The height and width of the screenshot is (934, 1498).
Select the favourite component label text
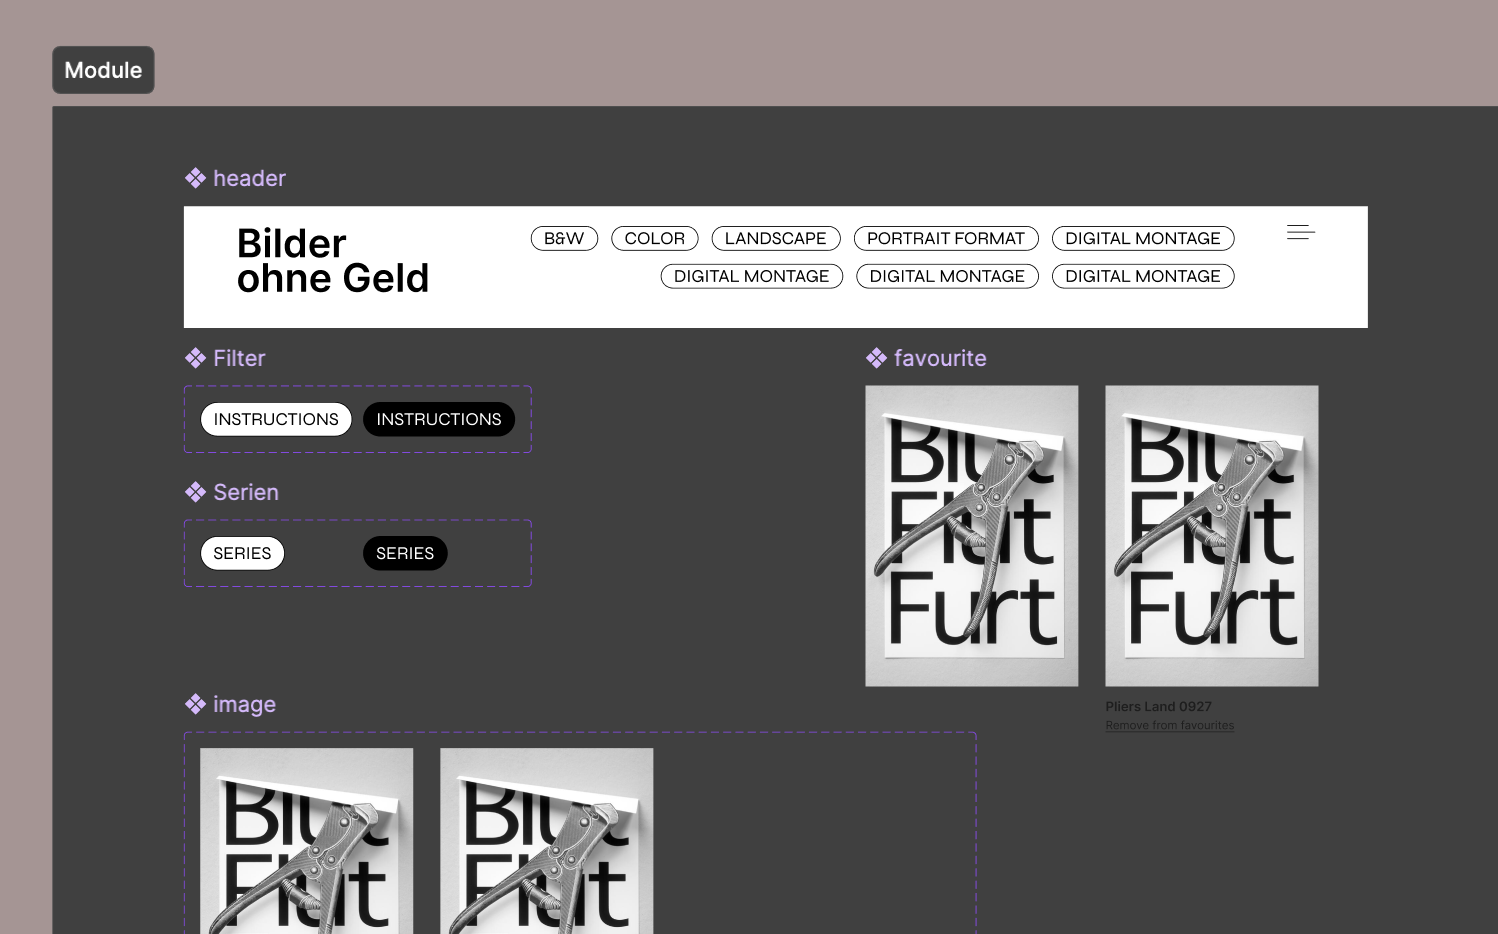[x=940, y=358]
